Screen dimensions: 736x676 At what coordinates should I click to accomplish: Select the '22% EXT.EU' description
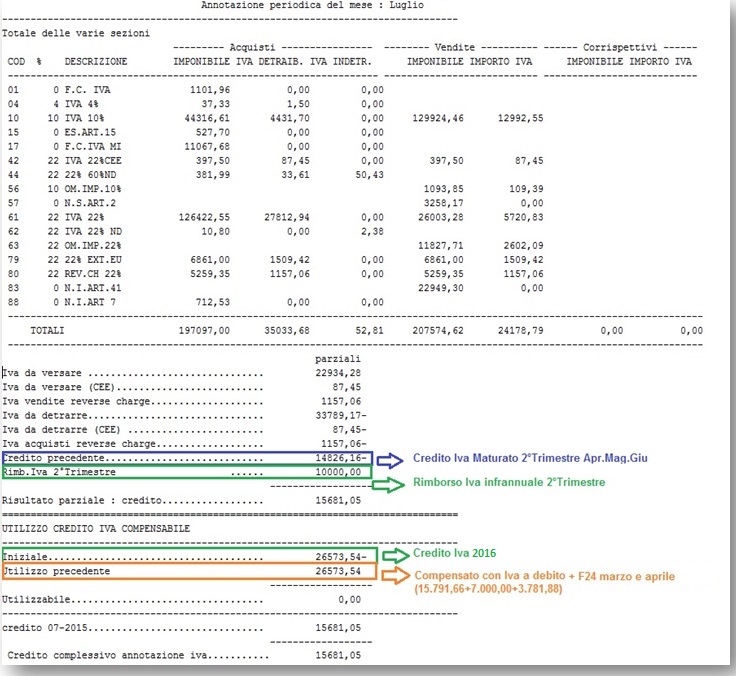(93, 260)
